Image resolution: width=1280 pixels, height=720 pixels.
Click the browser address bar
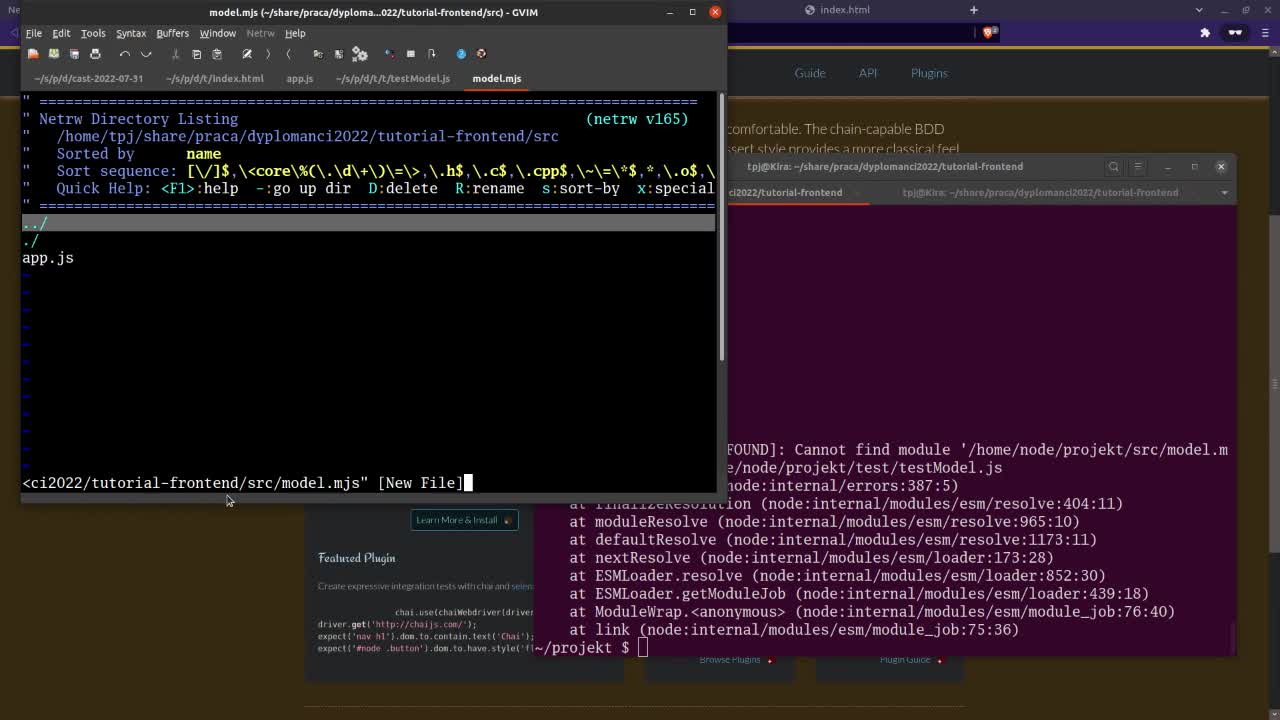click(x=850, y=32)
